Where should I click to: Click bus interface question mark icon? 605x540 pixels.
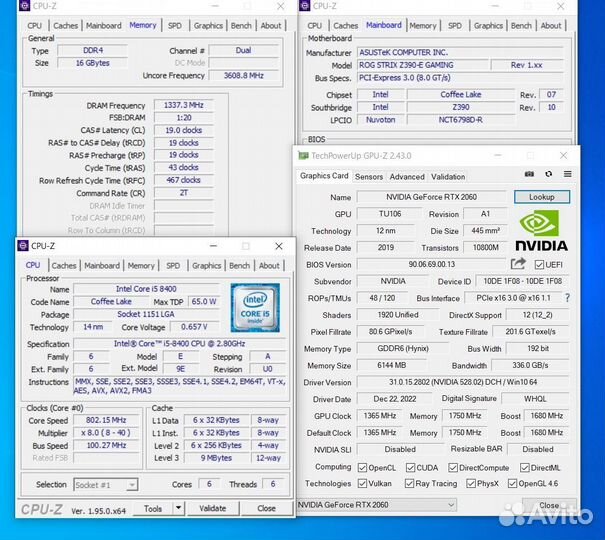tap(567, 298)
